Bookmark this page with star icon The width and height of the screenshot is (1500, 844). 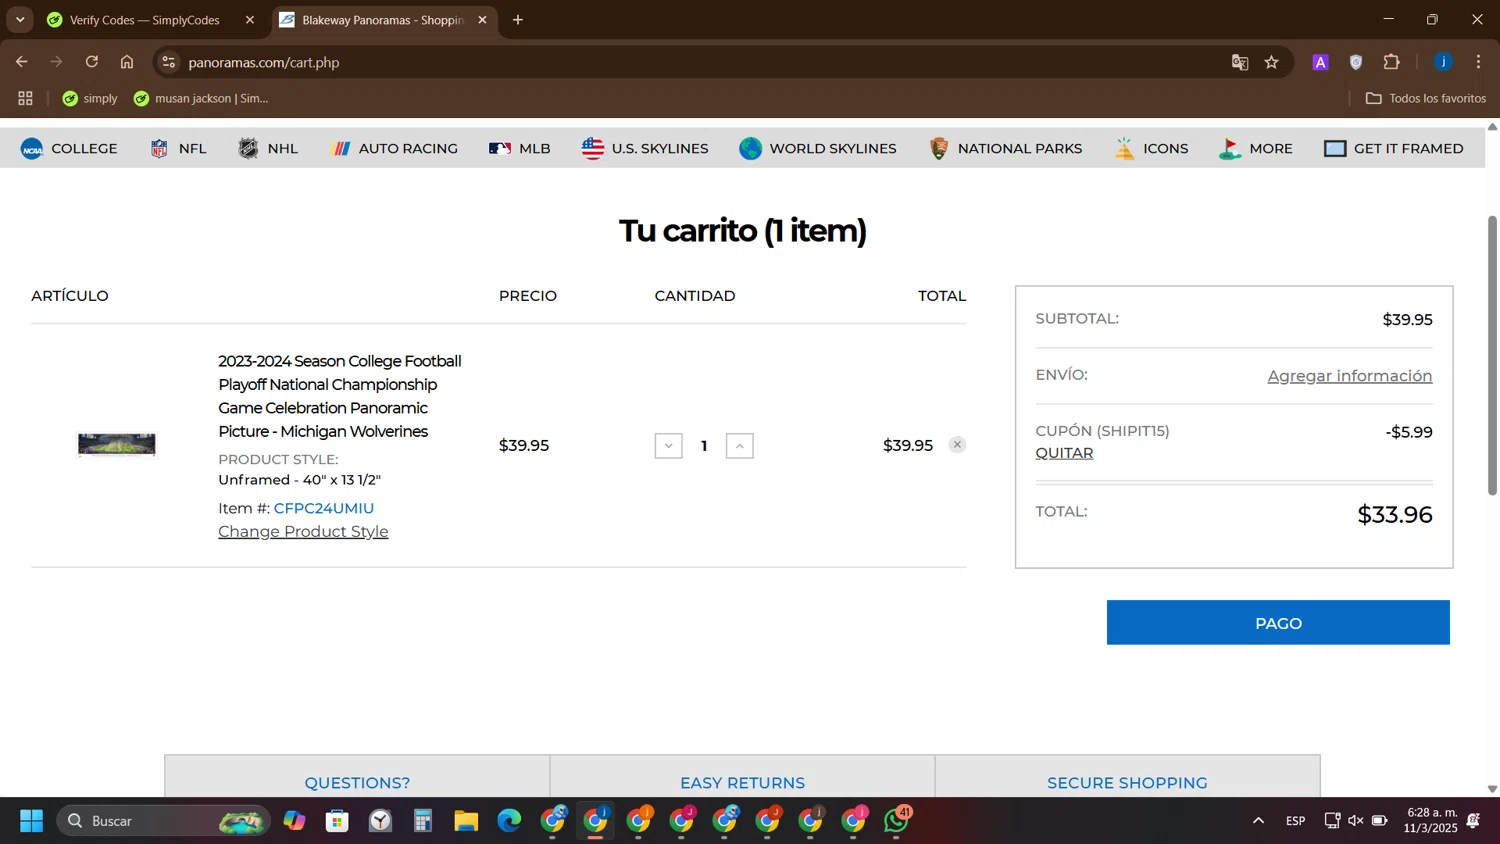(1272, 62)
